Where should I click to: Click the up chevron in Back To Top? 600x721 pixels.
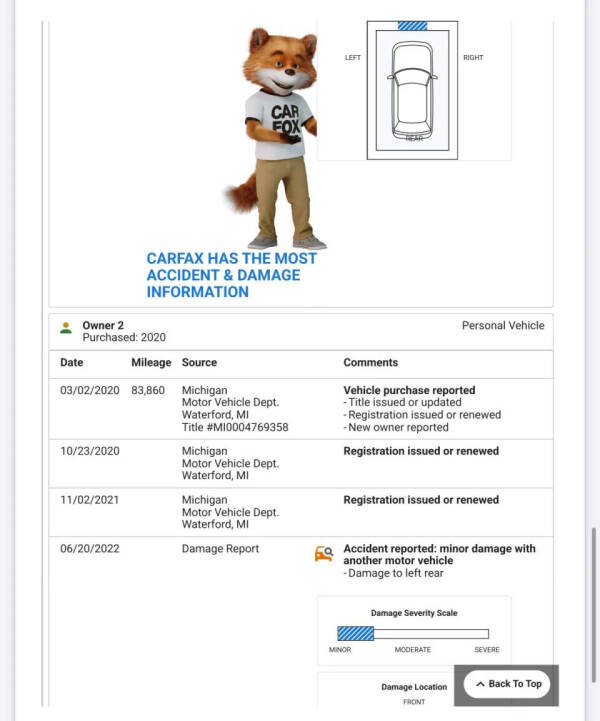[x=480, y=684]
